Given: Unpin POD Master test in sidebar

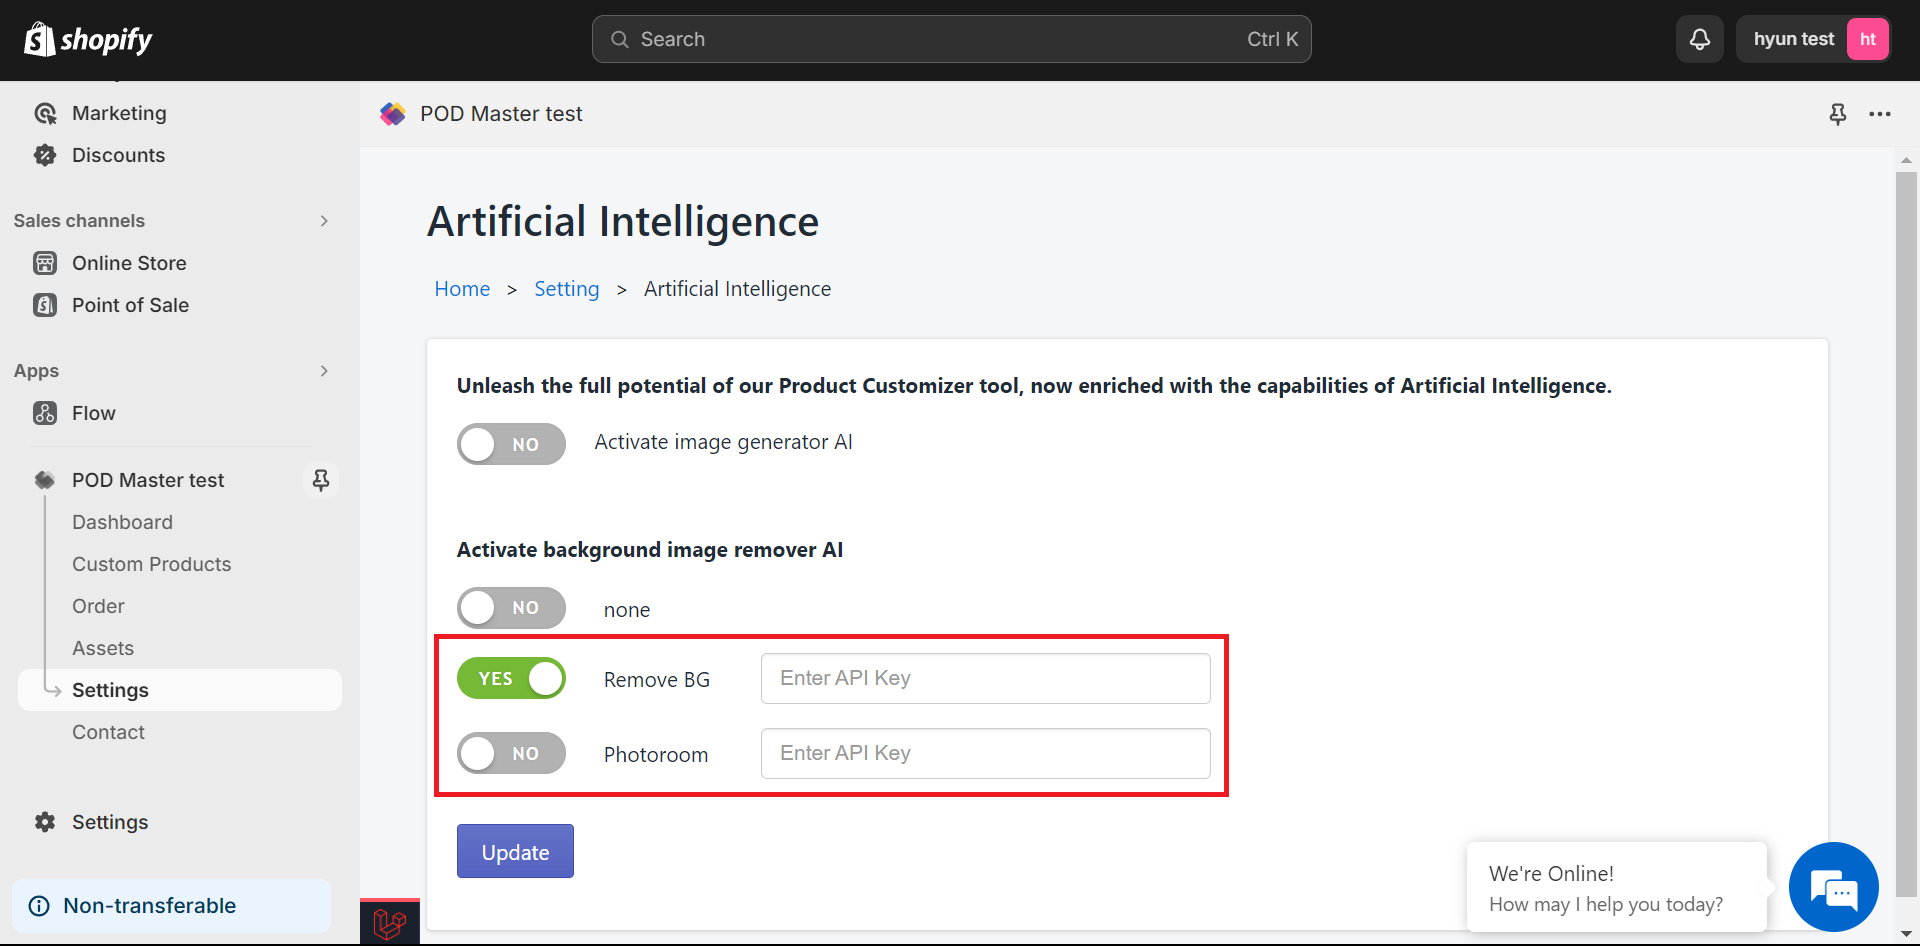Looking at the screenshot, I should 321,480.
